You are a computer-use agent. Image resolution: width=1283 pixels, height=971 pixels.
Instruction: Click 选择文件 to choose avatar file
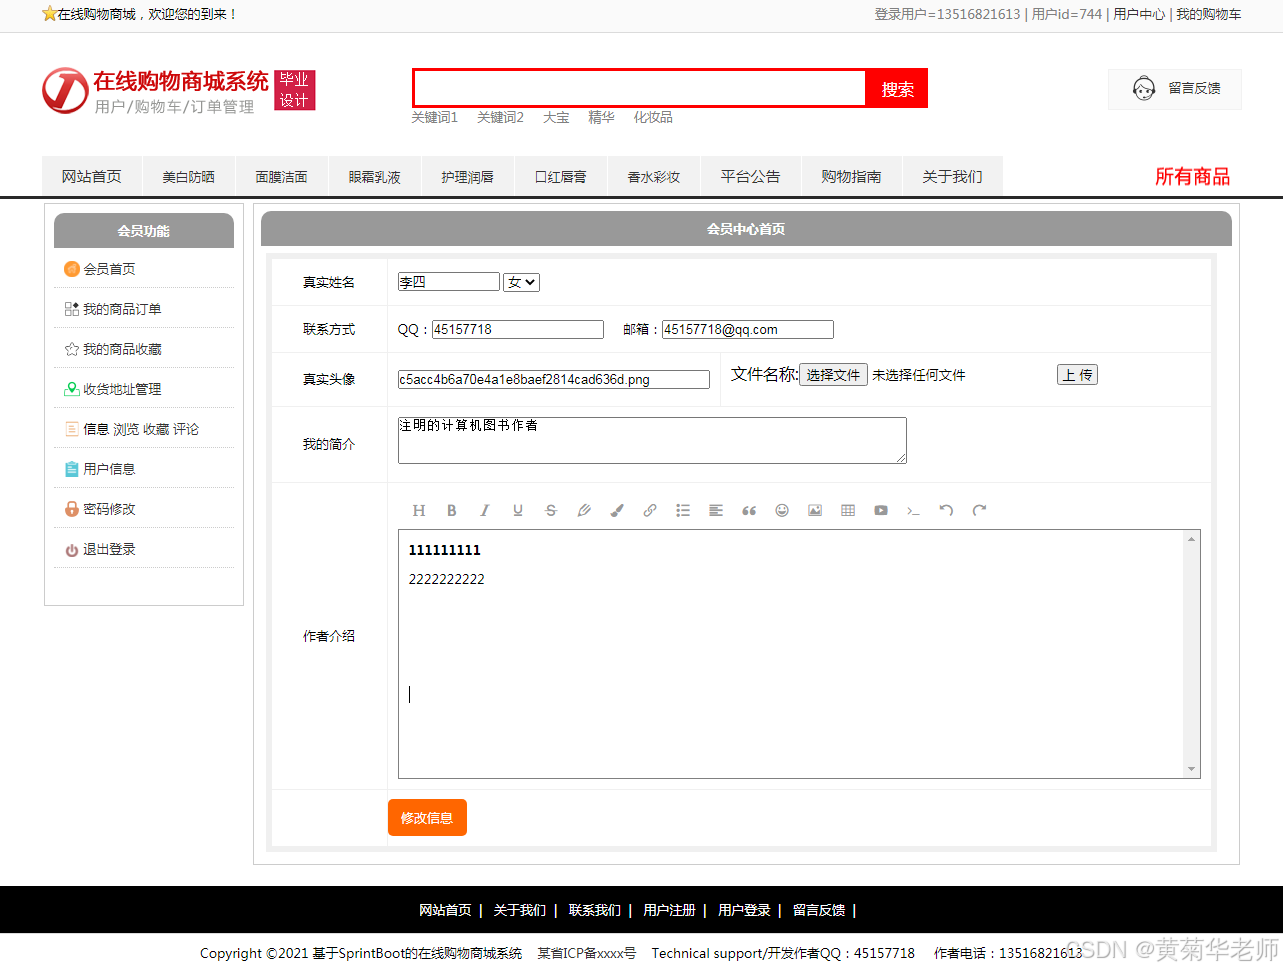coord(833,374)
